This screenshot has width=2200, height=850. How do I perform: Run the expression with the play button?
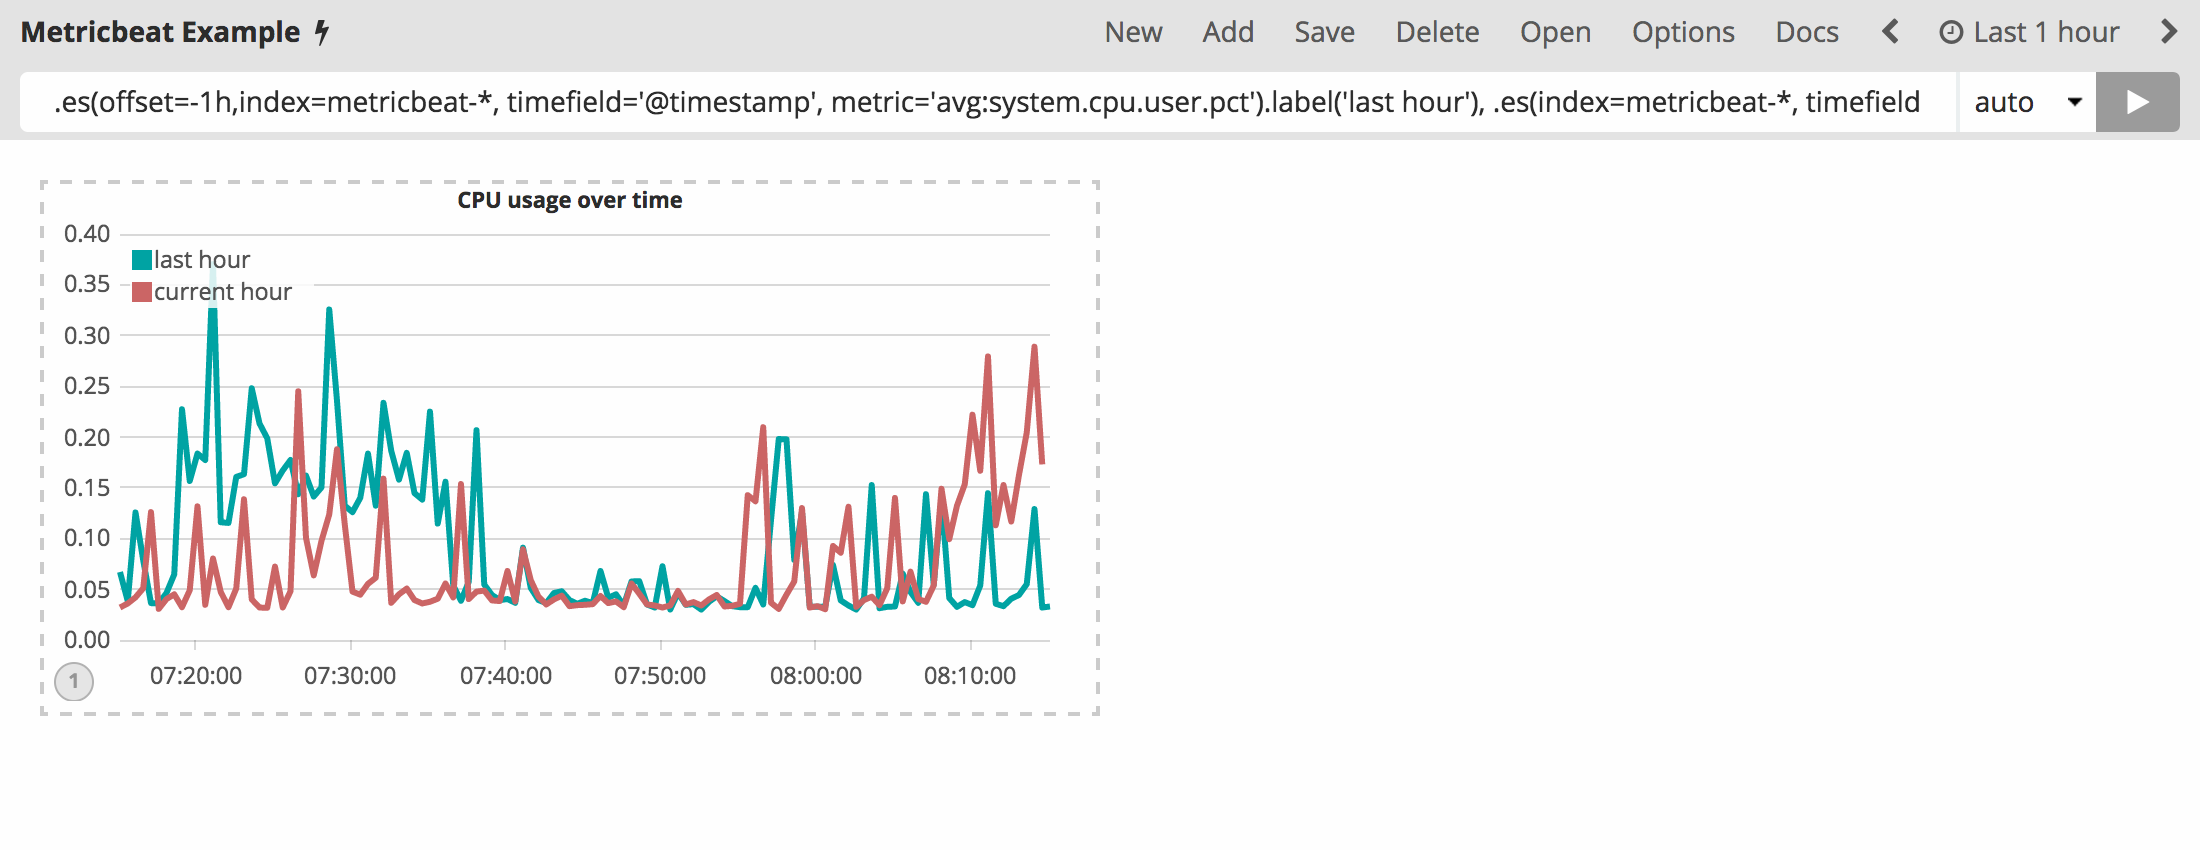[x=2137, y=102]
